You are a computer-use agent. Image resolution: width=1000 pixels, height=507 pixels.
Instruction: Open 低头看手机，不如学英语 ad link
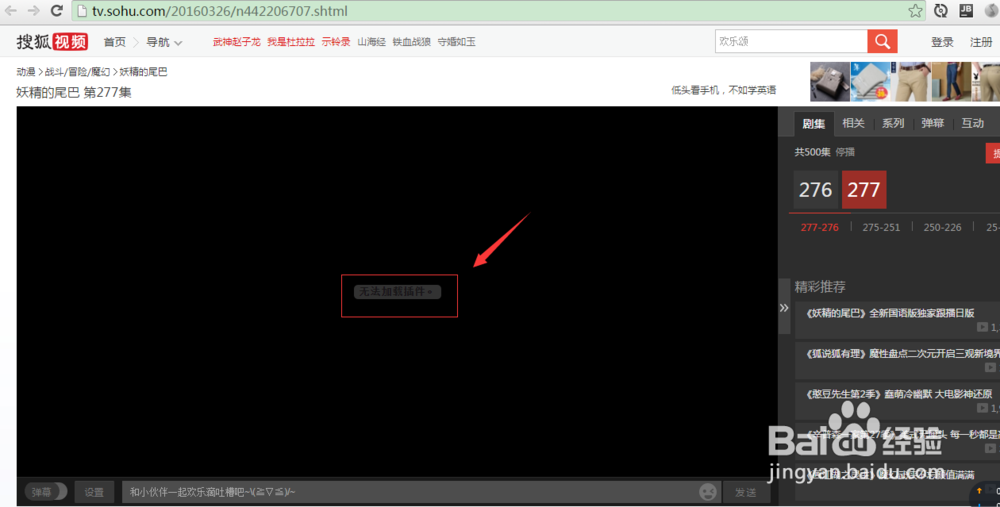click(724, 91)
